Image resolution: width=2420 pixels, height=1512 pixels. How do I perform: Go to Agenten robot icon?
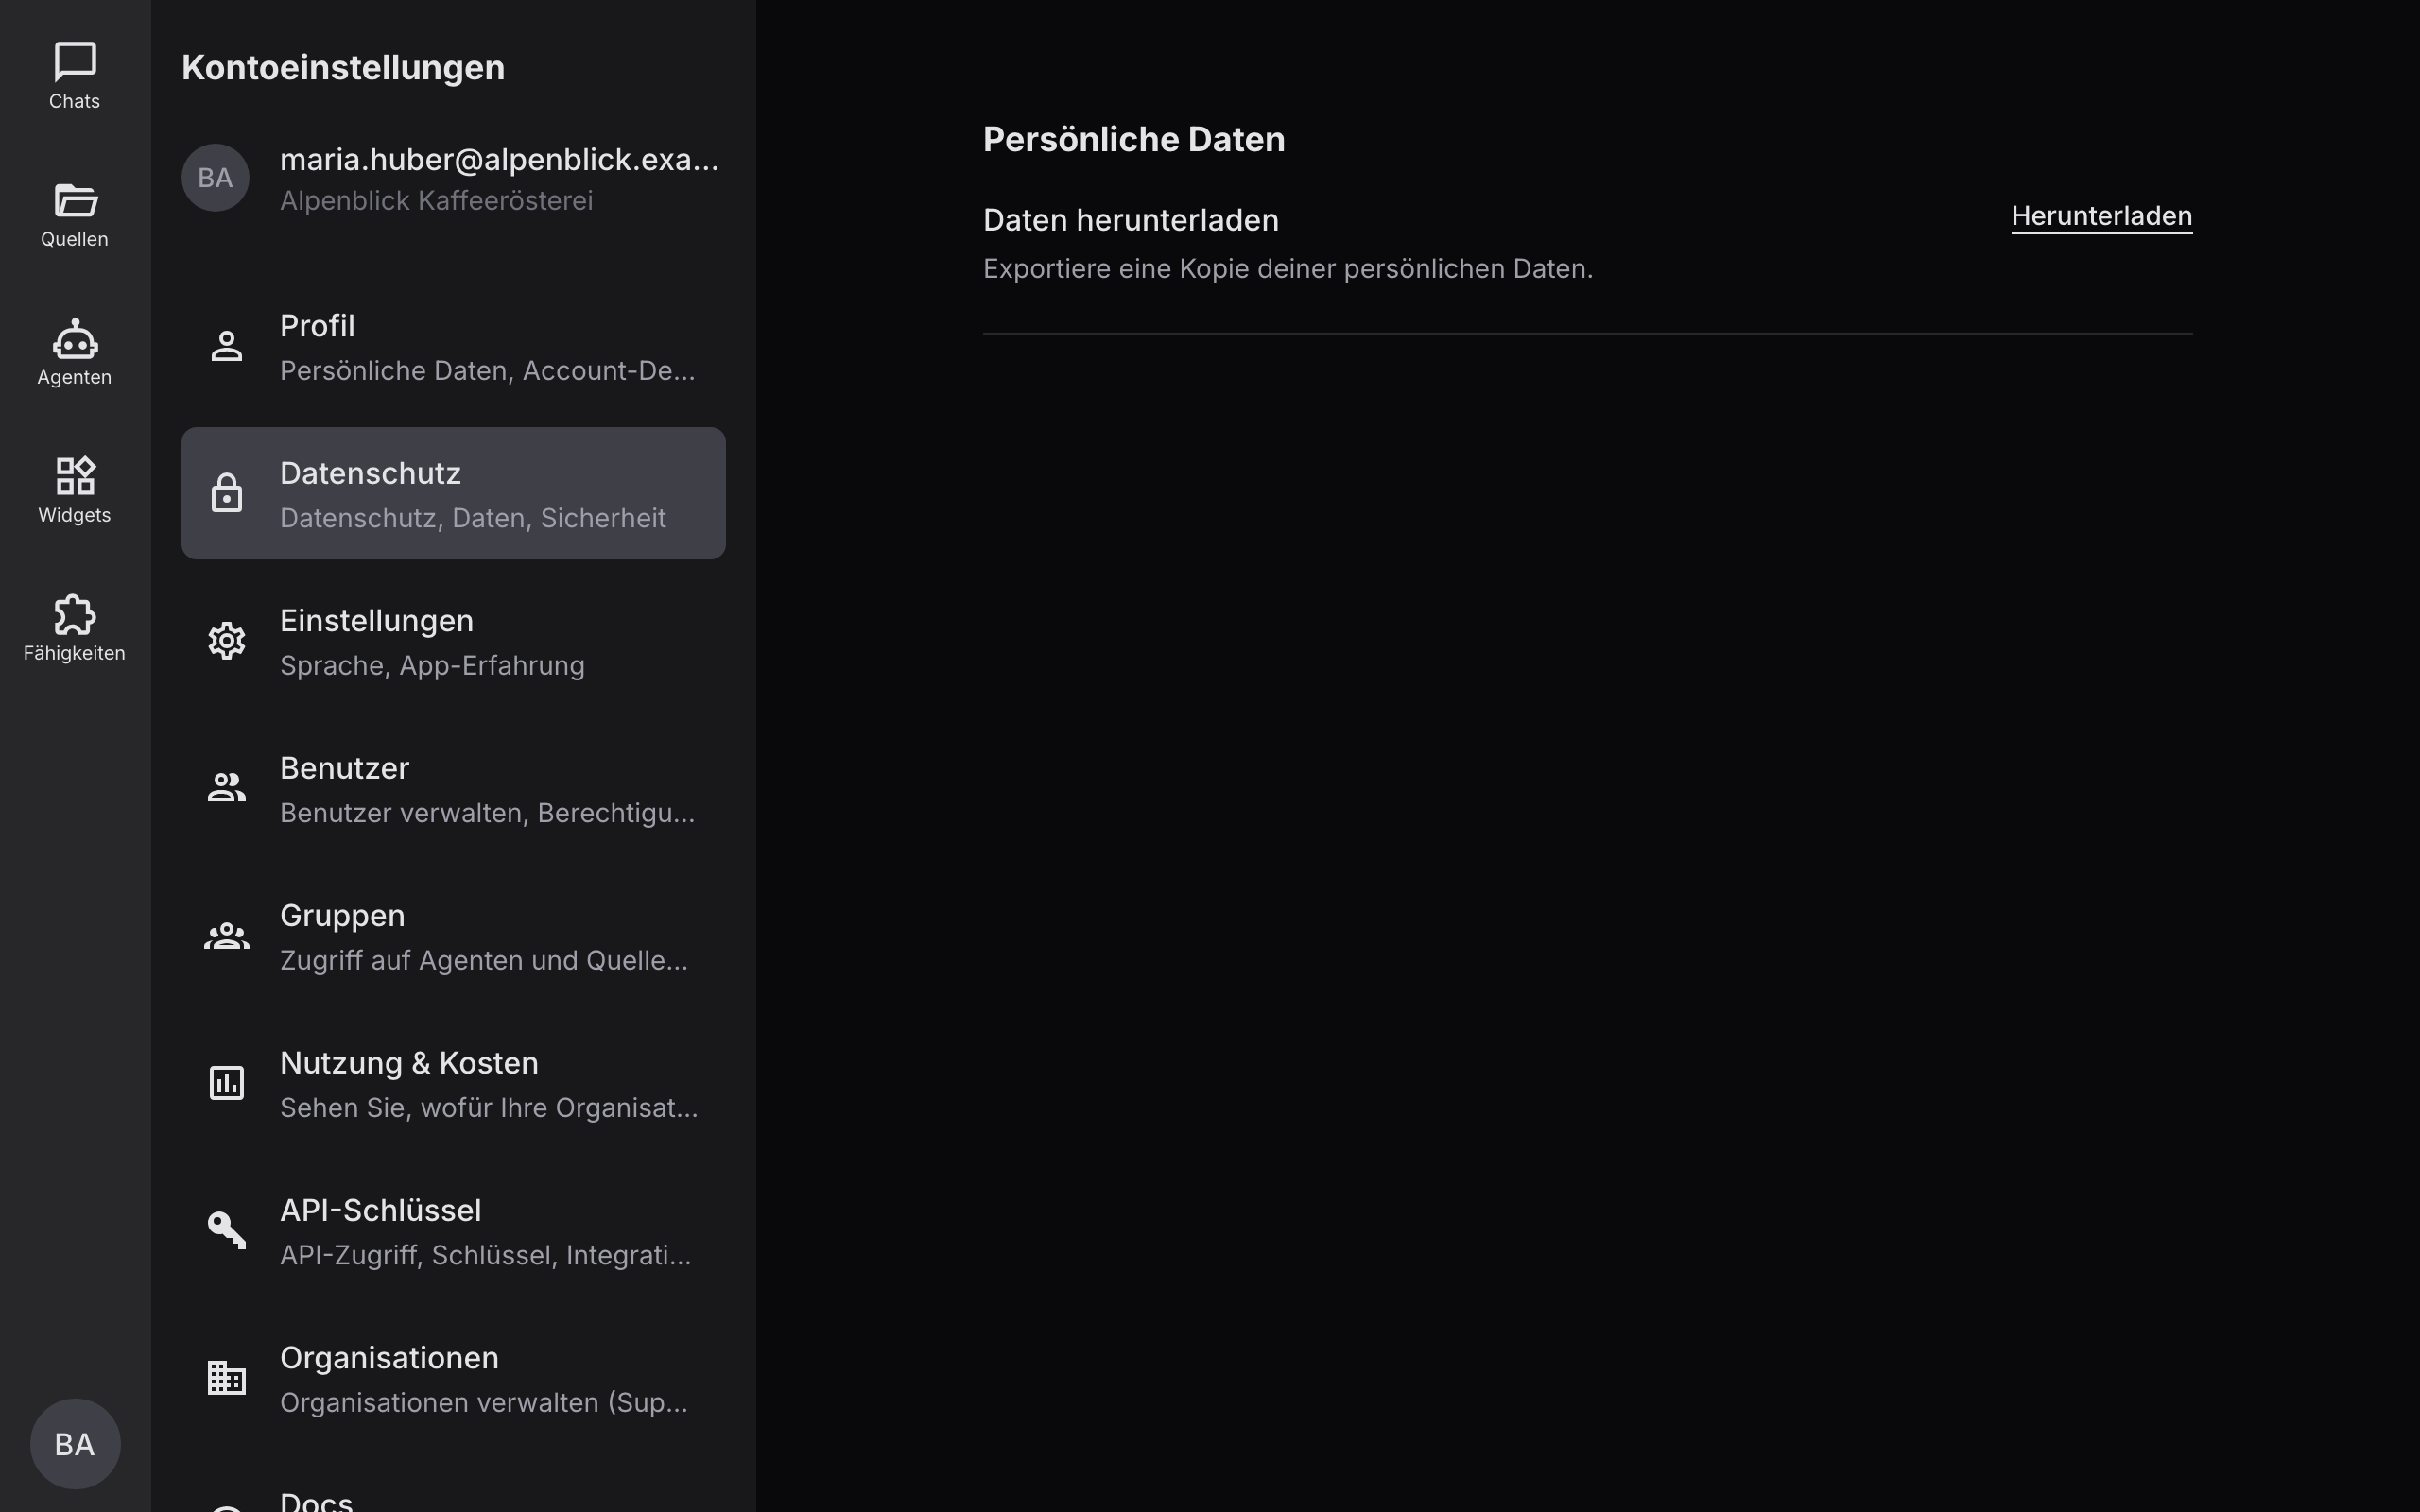tap(75, 339)
